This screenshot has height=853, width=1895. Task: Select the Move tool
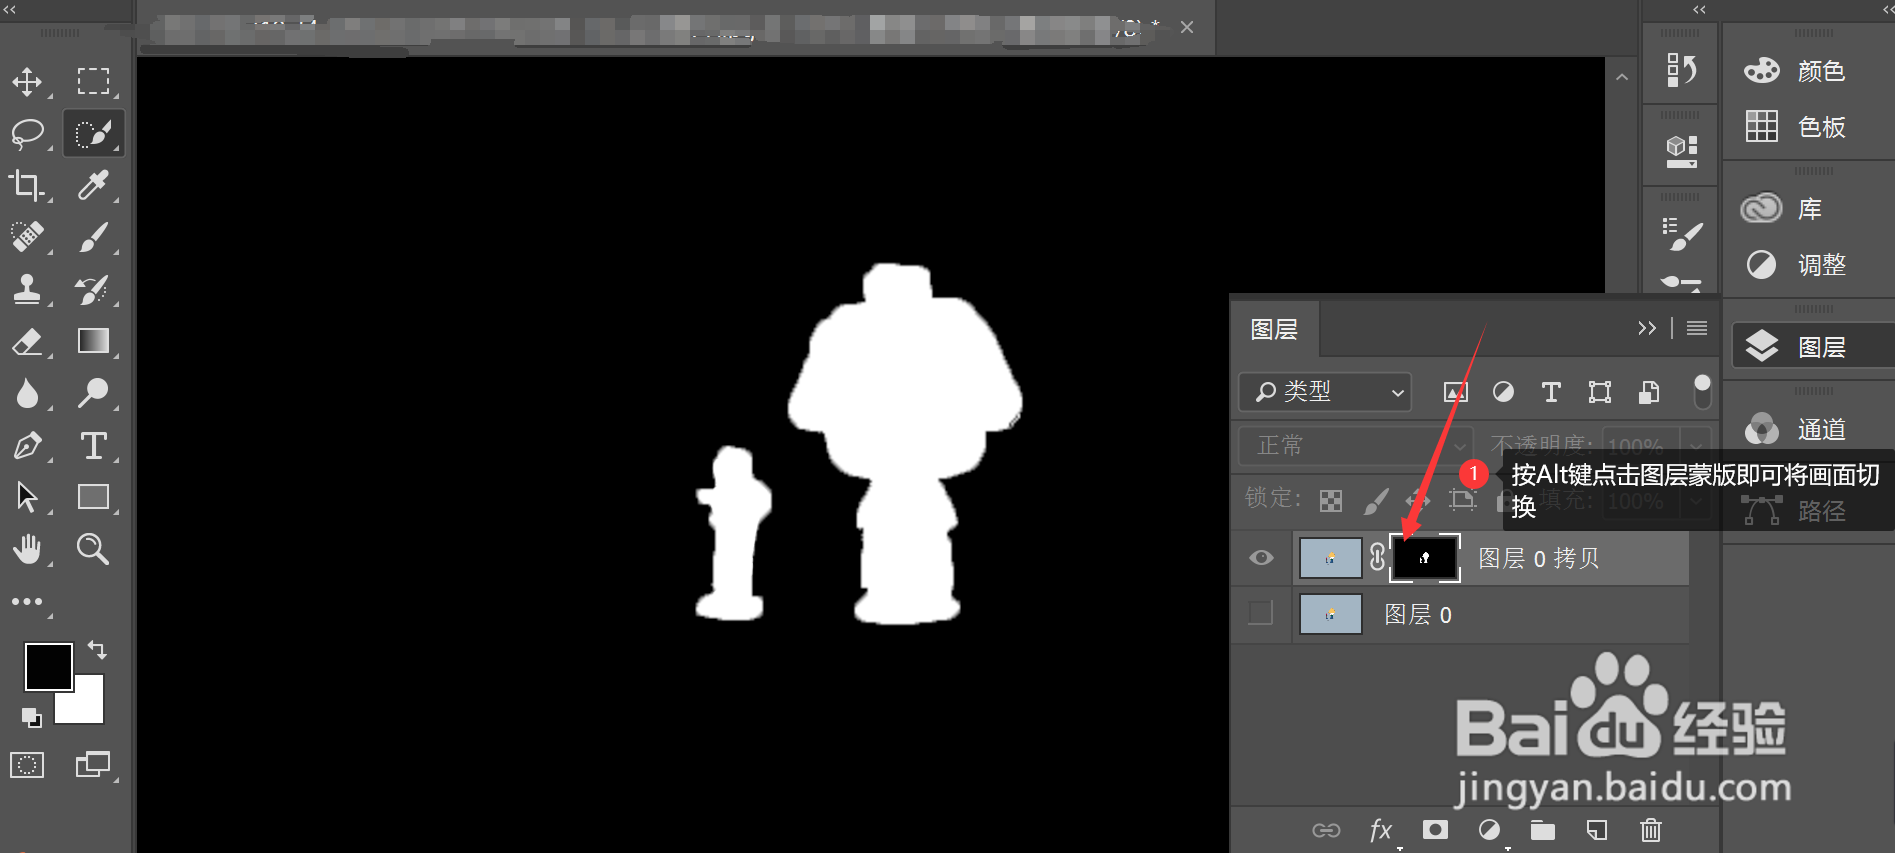click(27, 81)
